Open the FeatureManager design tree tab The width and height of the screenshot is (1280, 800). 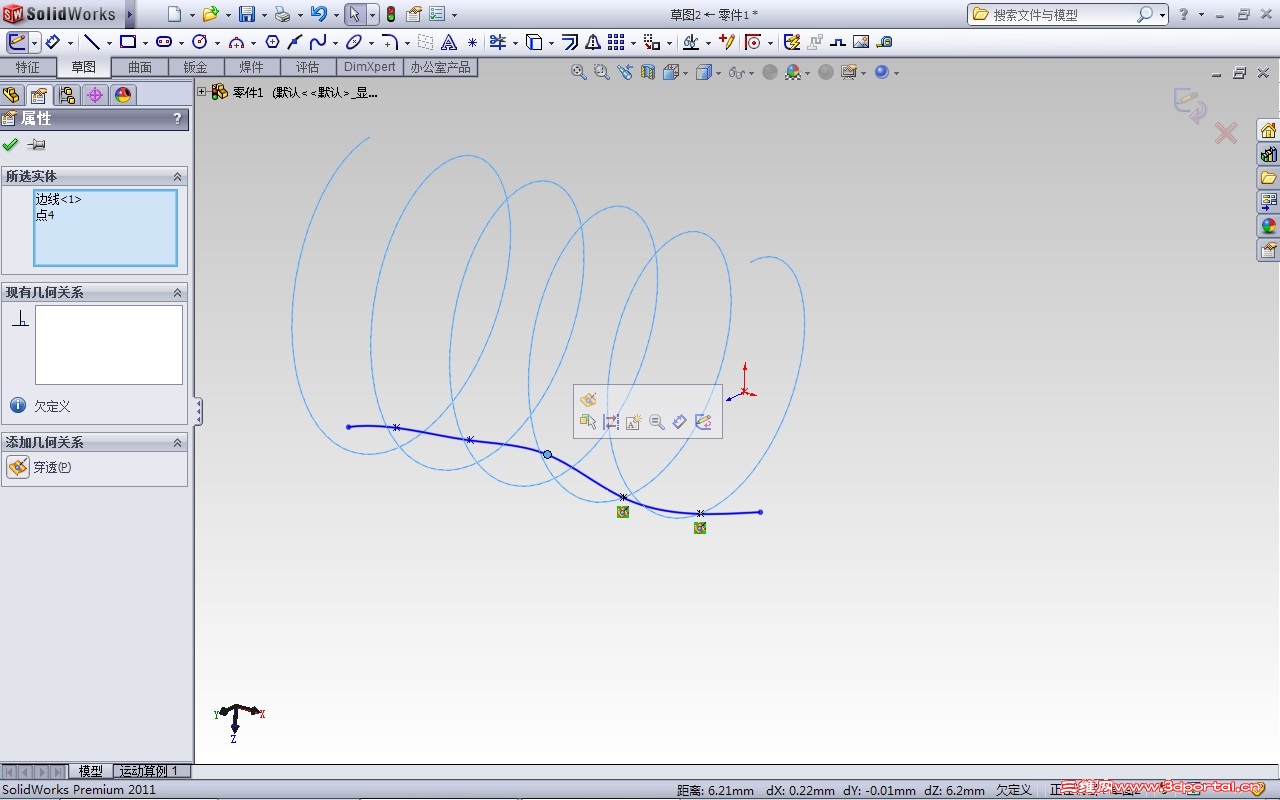11,95
